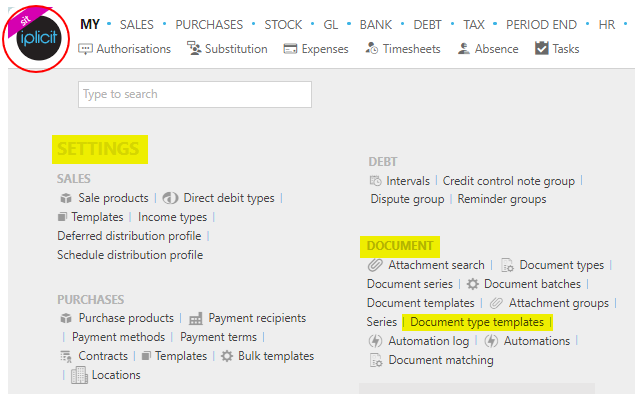The image size is (635, 394).
Task: Open Credit control note group
Action: 509,181
